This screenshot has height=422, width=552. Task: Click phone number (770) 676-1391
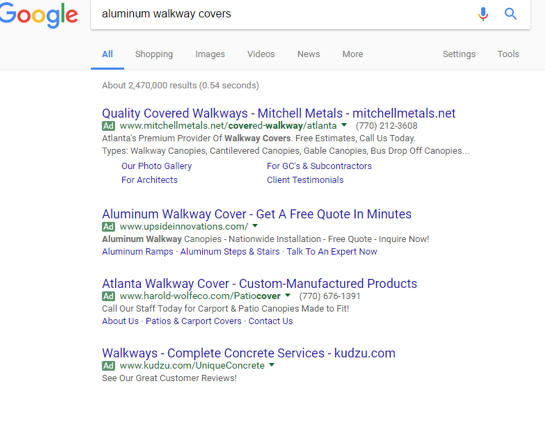tap(330, 296)
